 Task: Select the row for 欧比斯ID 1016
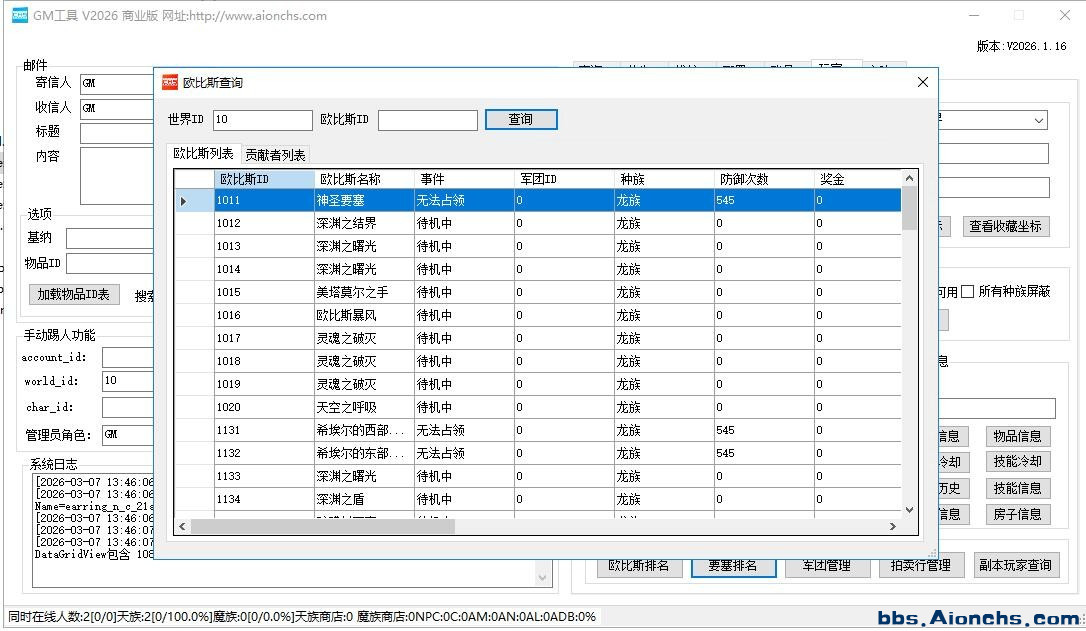point(264,315)
